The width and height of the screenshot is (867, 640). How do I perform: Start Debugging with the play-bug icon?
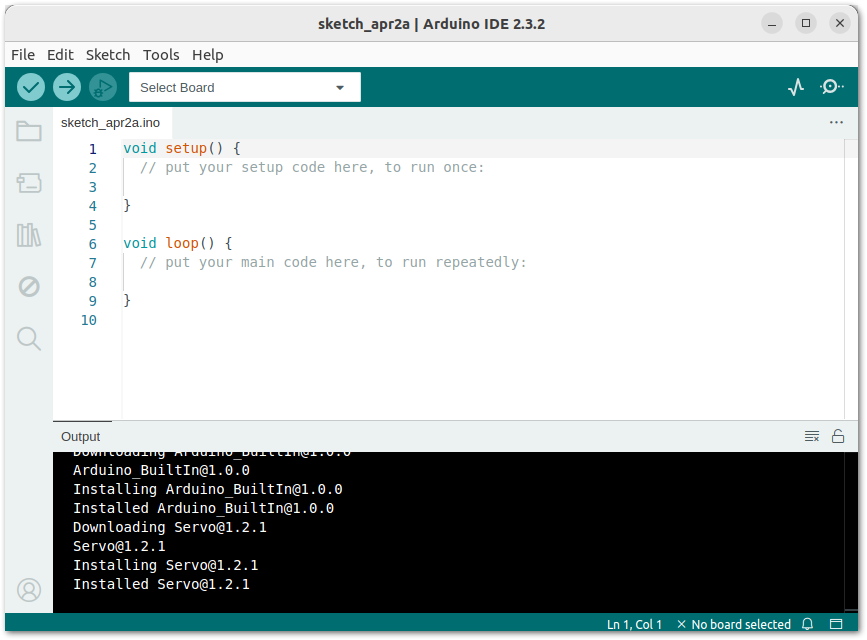pos(103,87)
